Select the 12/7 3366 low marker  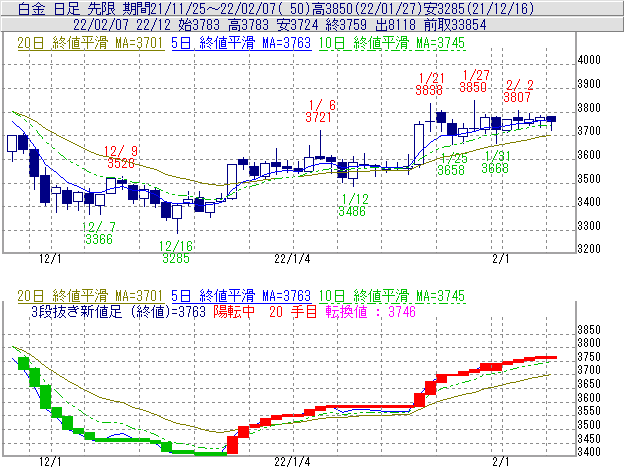[99, 233]
